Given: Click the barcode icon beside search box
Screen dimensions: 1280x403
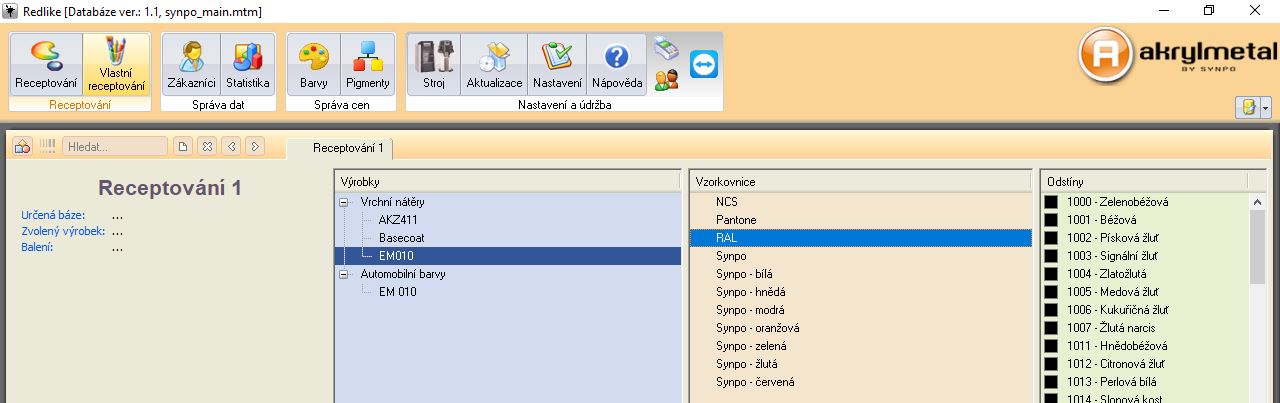Looking at the screenshot, I should coord(47,146).
